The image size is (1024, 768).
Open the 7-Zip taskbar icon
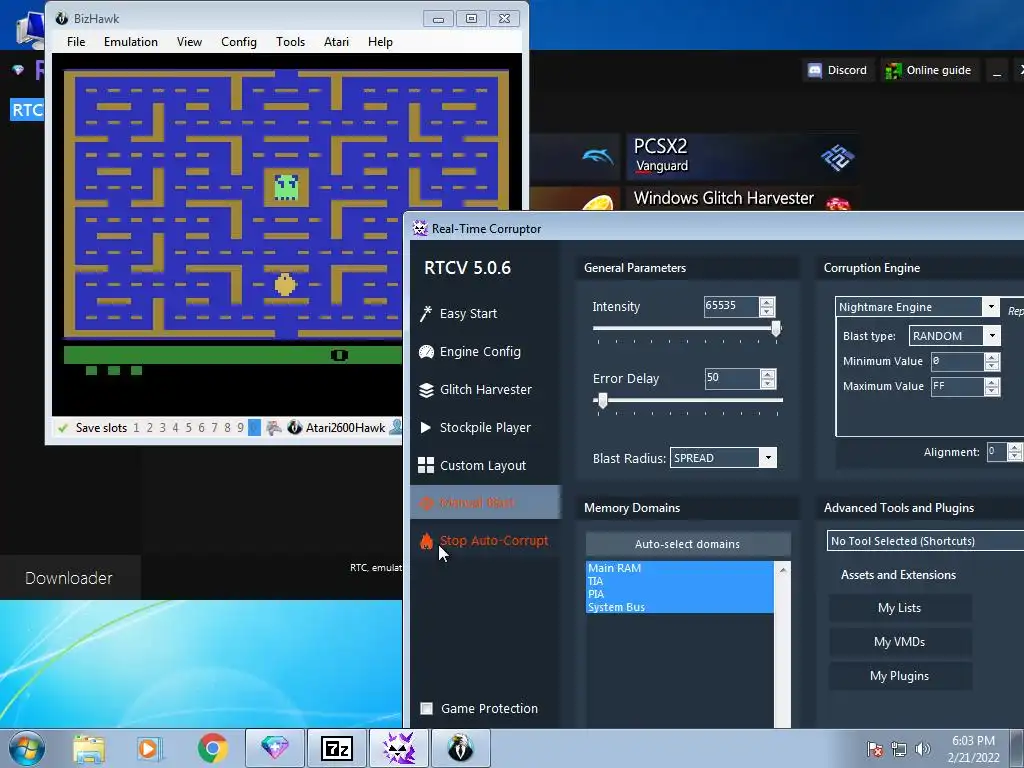(x=337, y=748)
